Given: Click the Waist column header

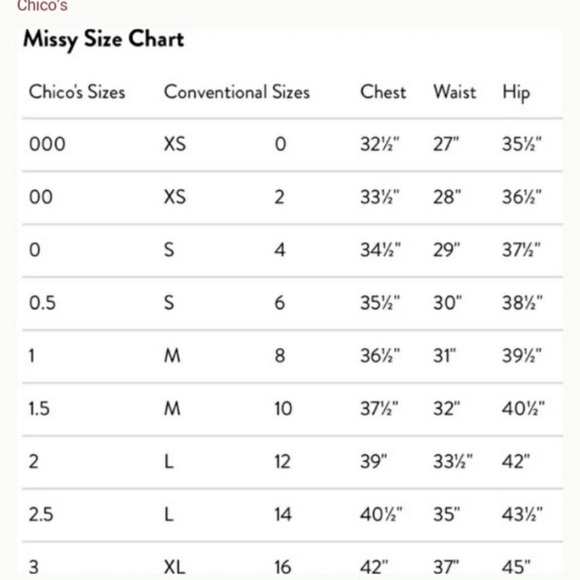Looking at the screenshot, I should coord(455,92).
